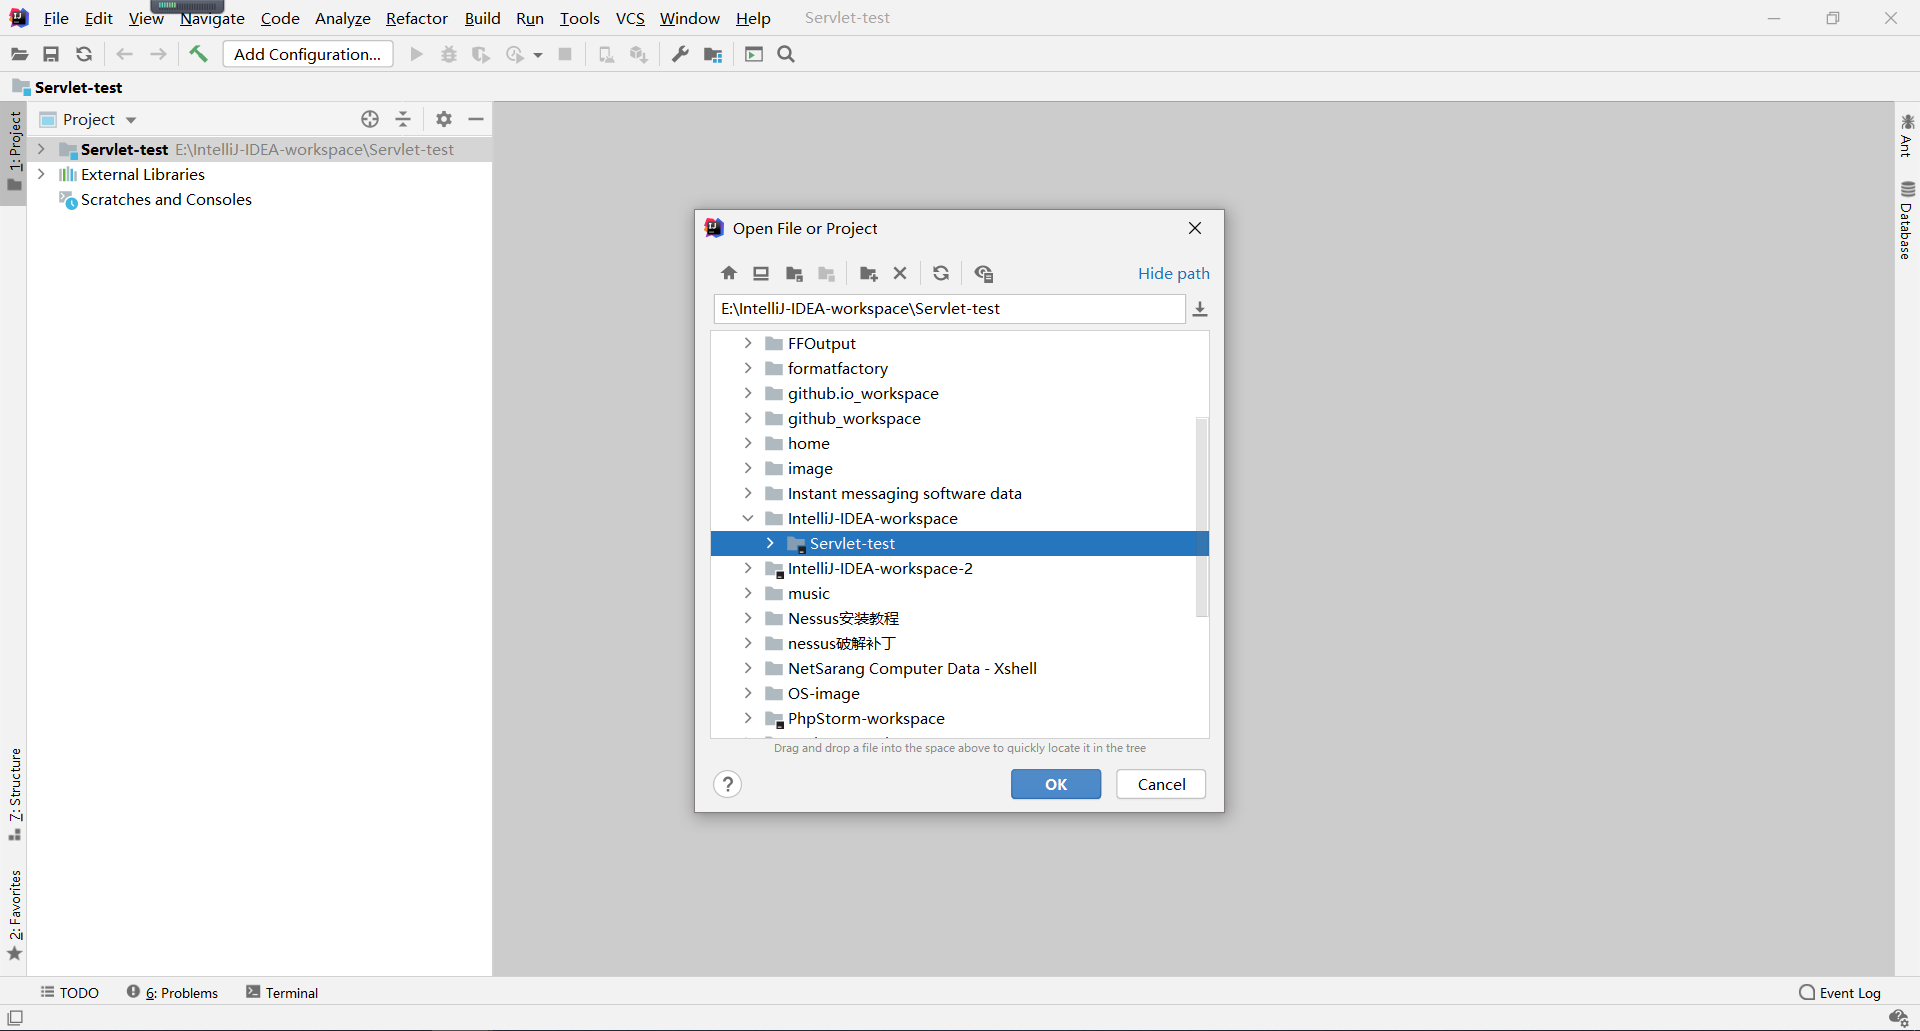Close the Open File or Project dialog
This screenshot has width=1920, height=1031.
point(1195,228)
